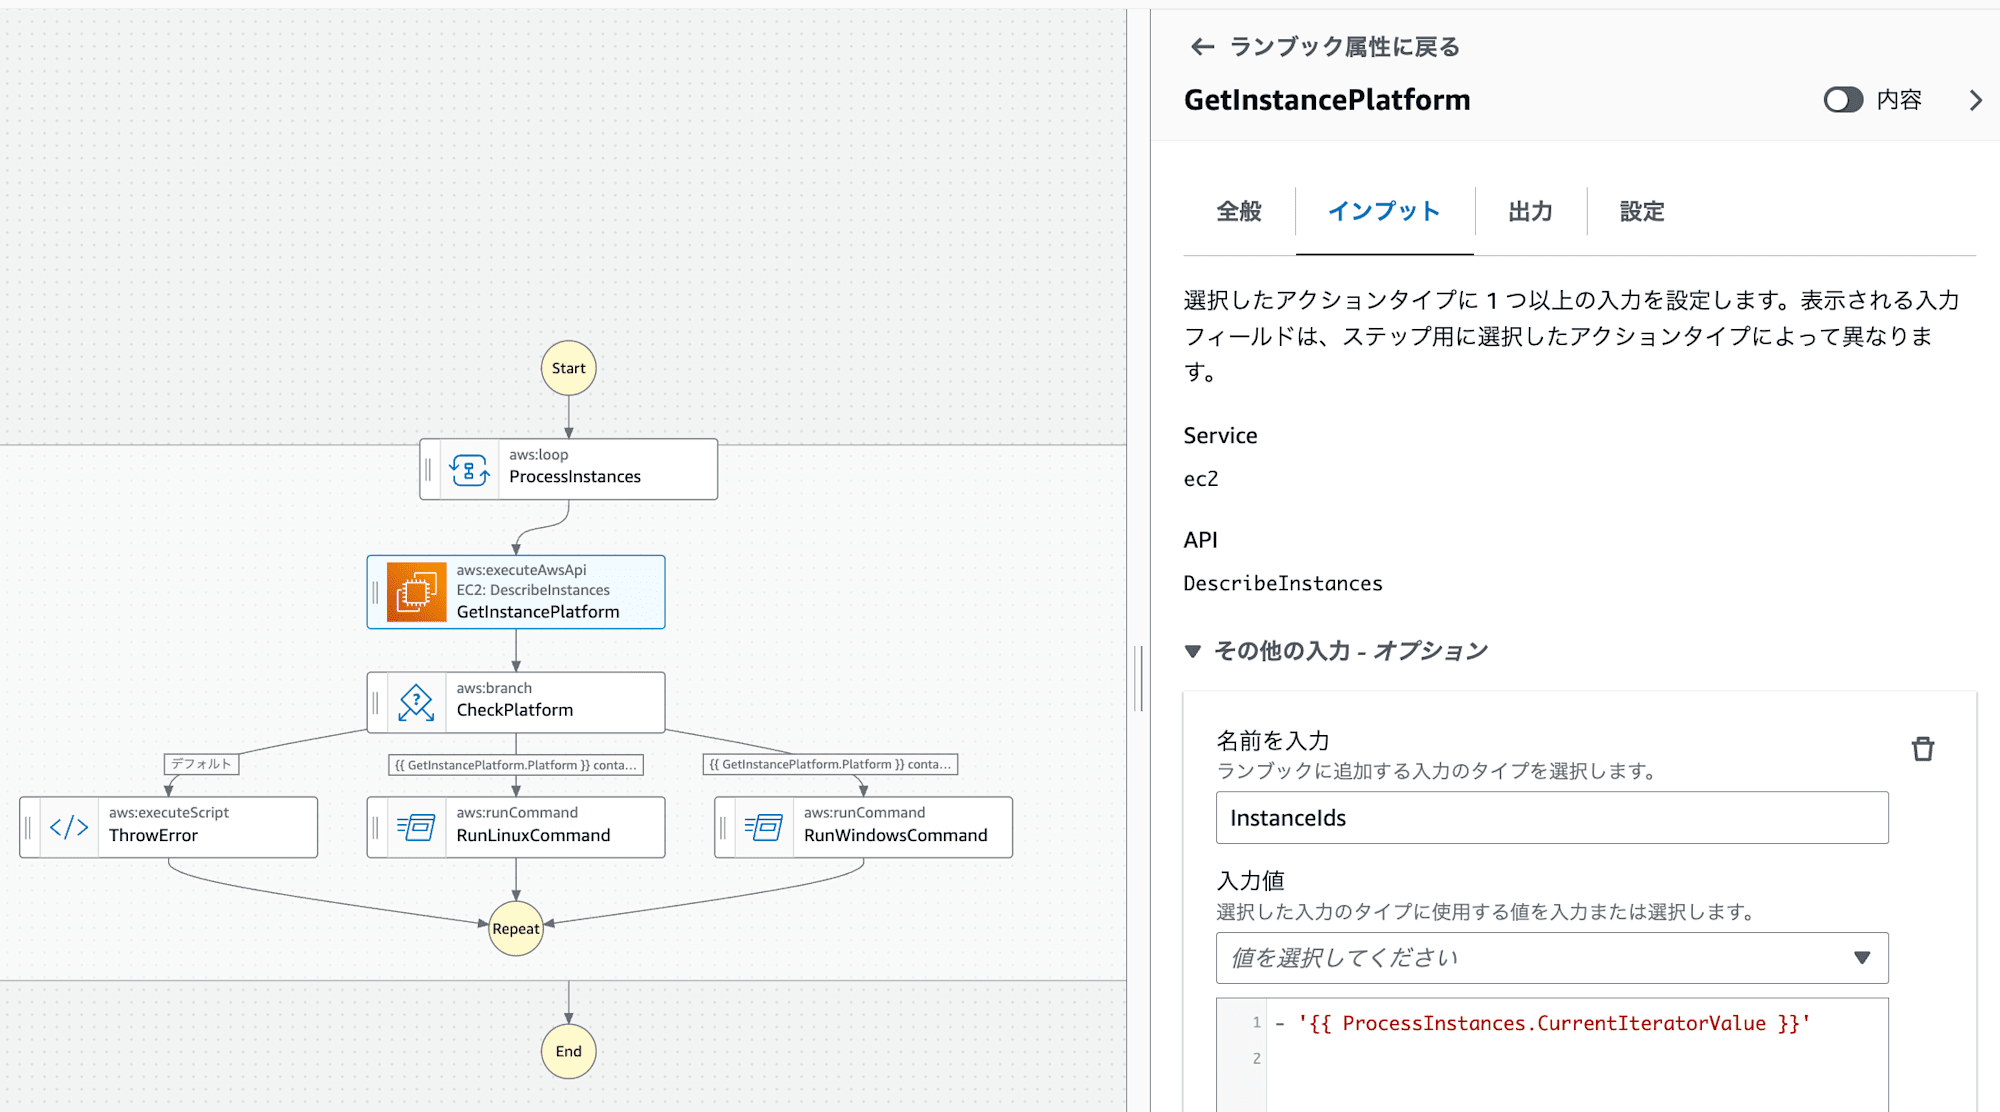Click the aws:loop icon on ProcessInstances

tap(469, 469)
